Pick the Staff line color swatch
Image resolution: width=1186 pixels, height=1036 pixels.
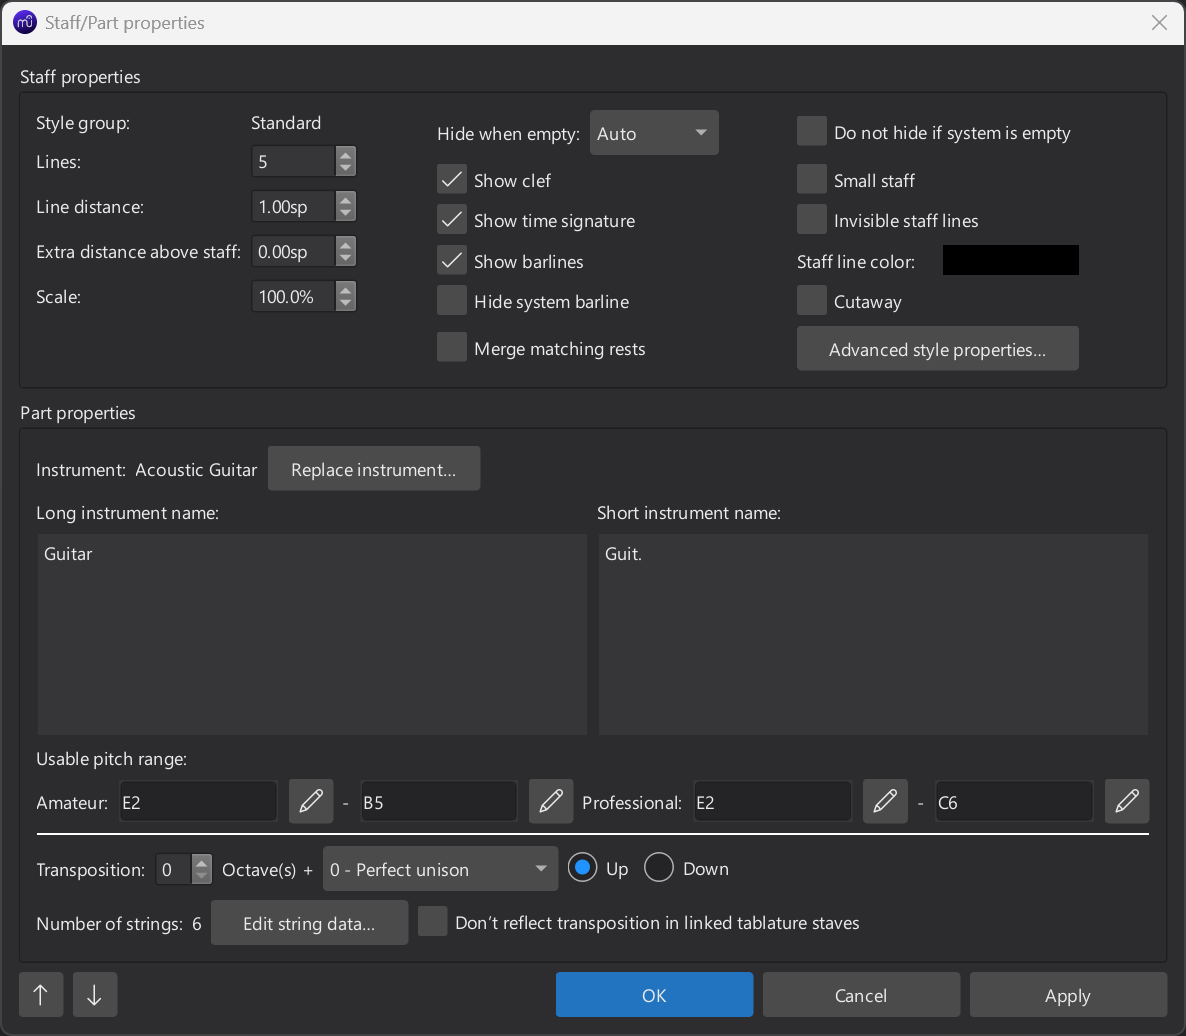coord(1010,261)
